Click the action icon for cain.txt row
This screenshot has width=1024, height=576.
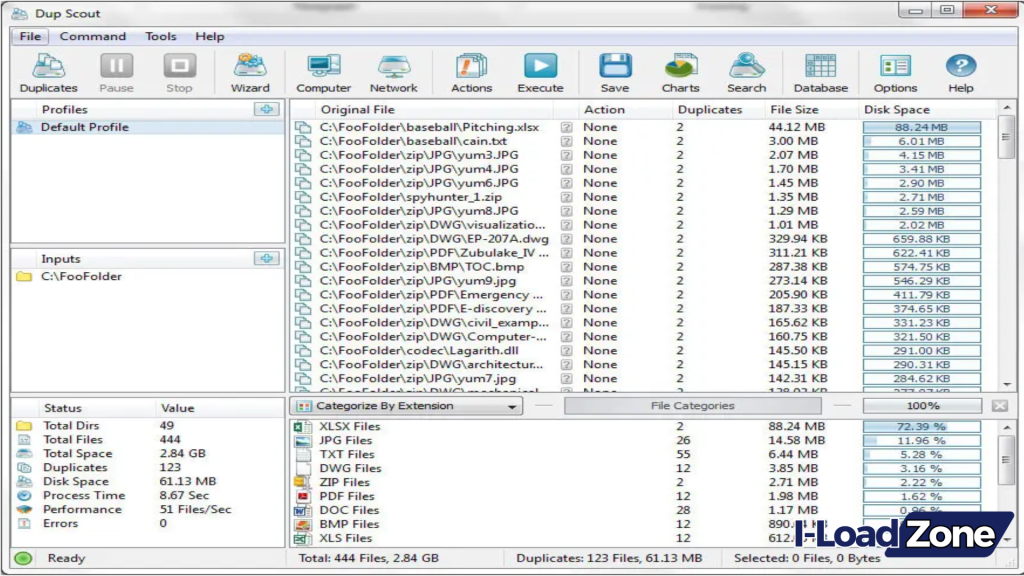point(566,141)
